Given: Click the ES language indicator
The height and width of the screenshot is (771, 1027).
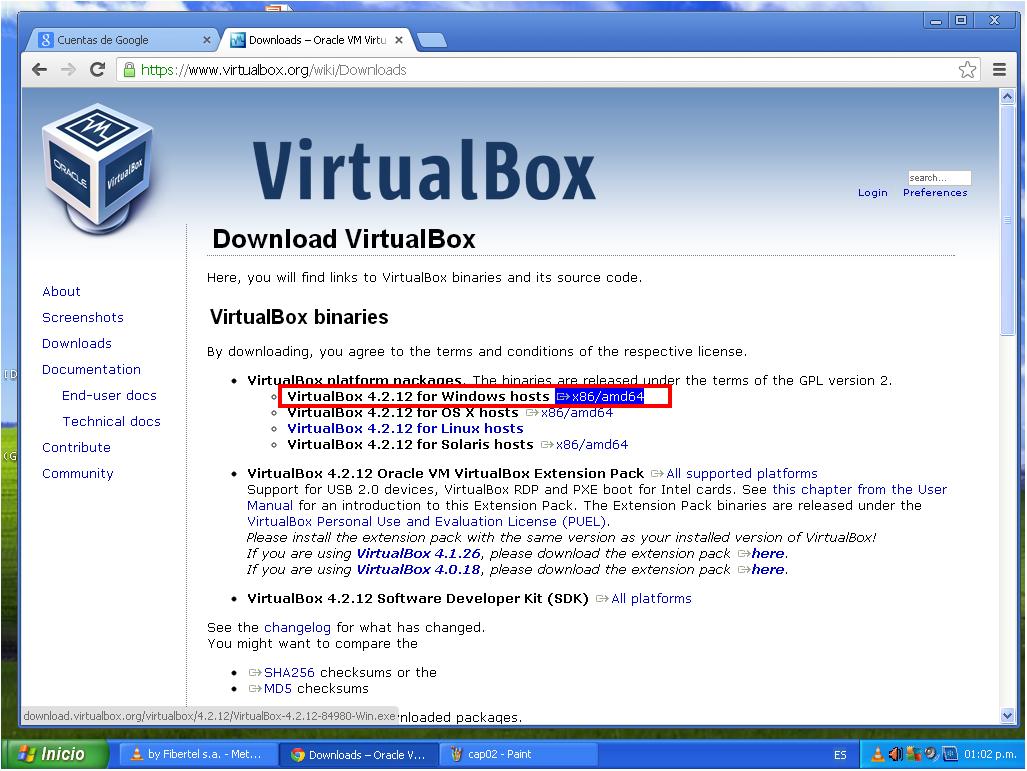Looking at the screenshot, I should pos(840,755).
